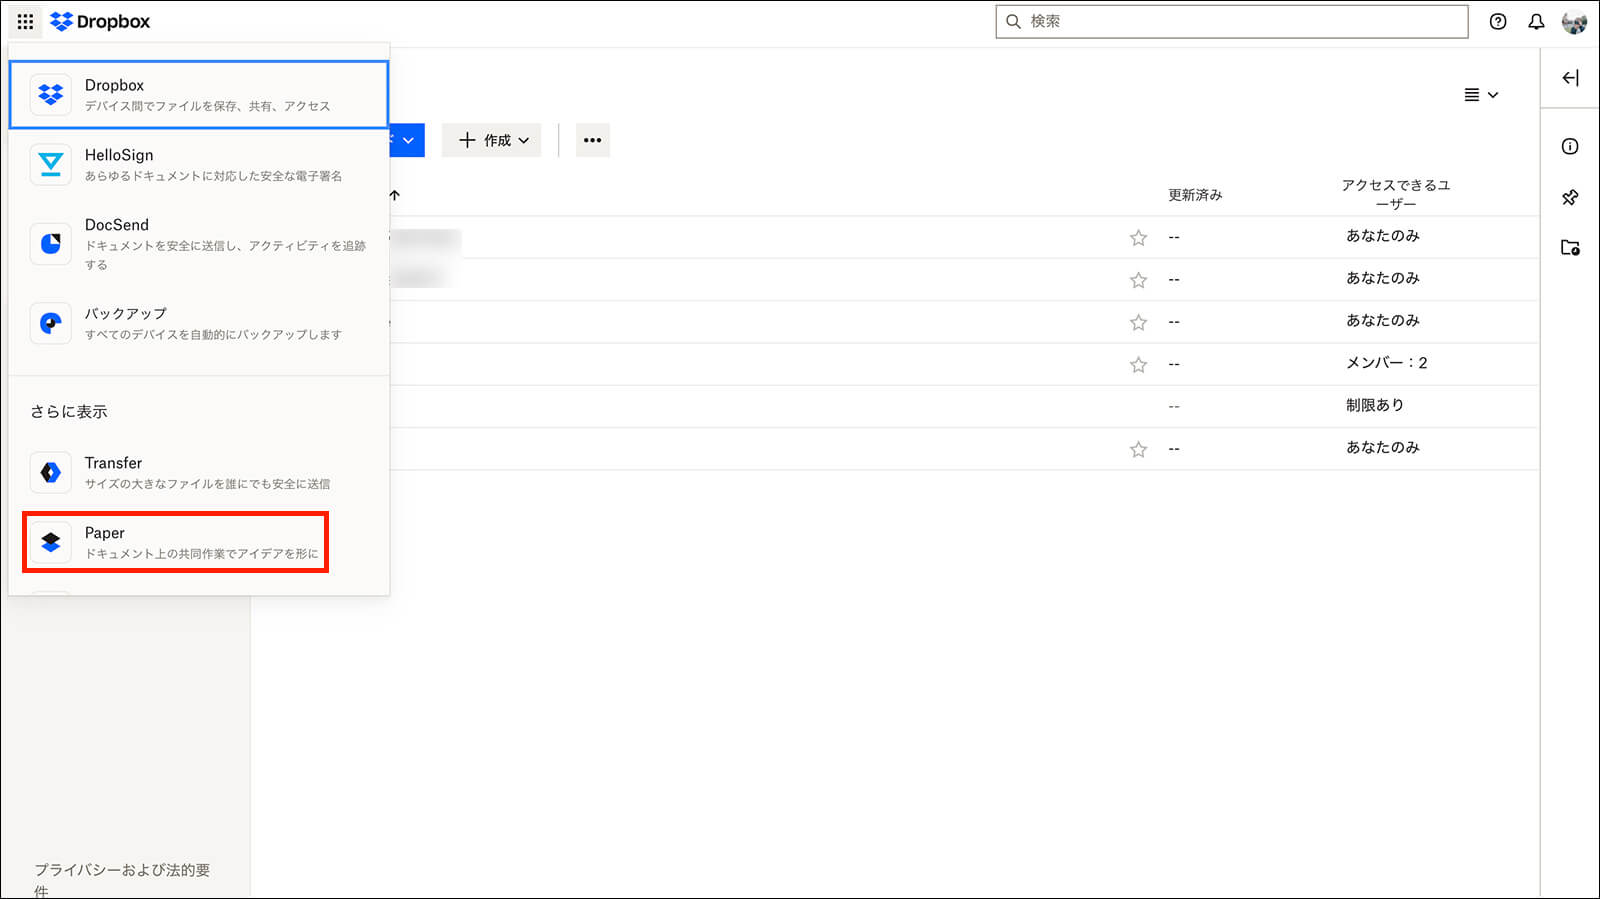This screenshot has width=1600, height=899.
Task: Star the third file row
Action: pyautogui.click(x=1138, y=322)
